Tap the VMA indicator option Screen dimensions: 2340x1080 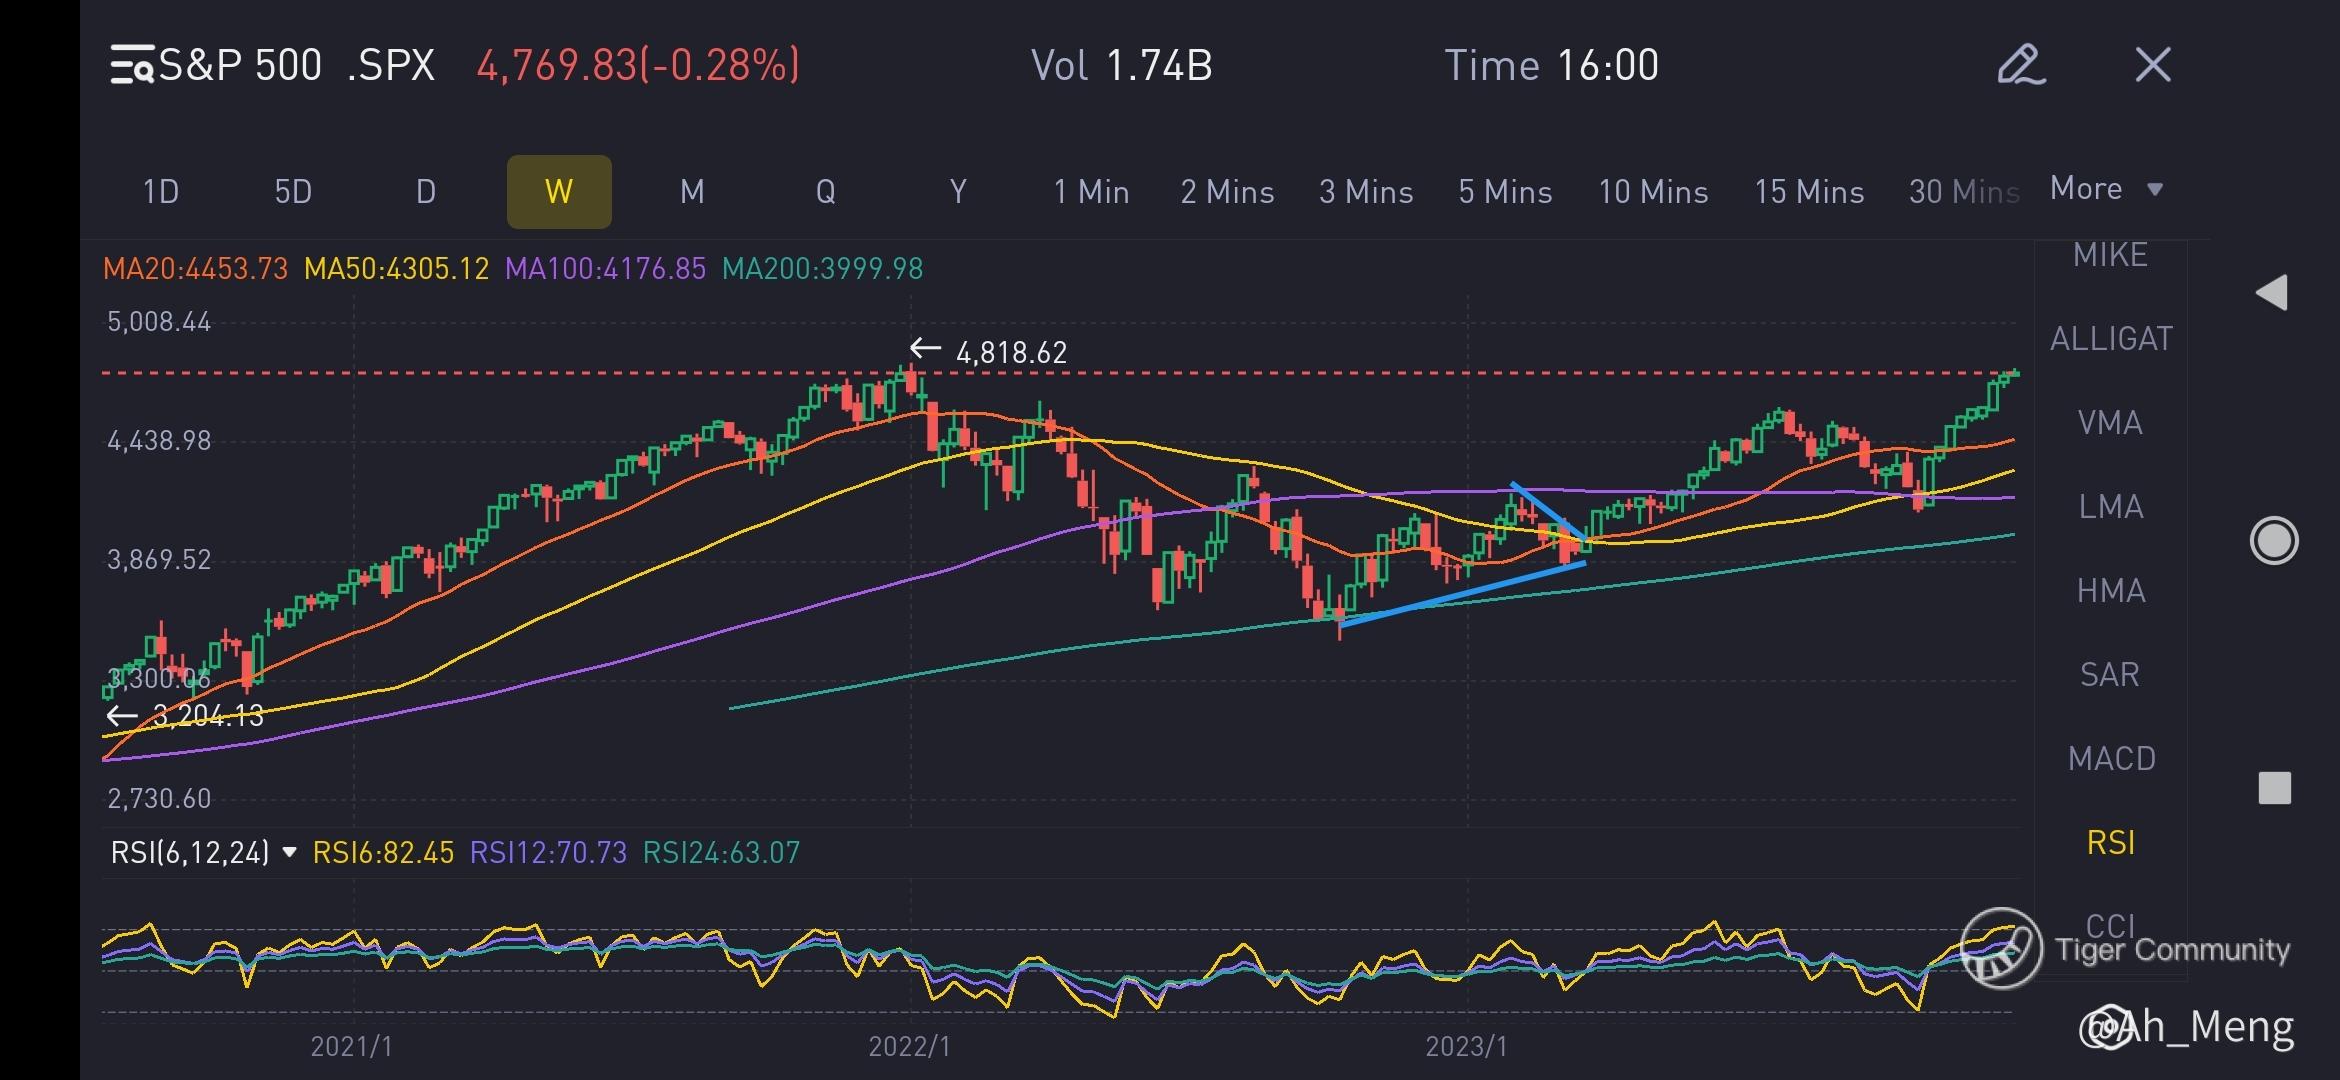click(x=2109, y=423)
